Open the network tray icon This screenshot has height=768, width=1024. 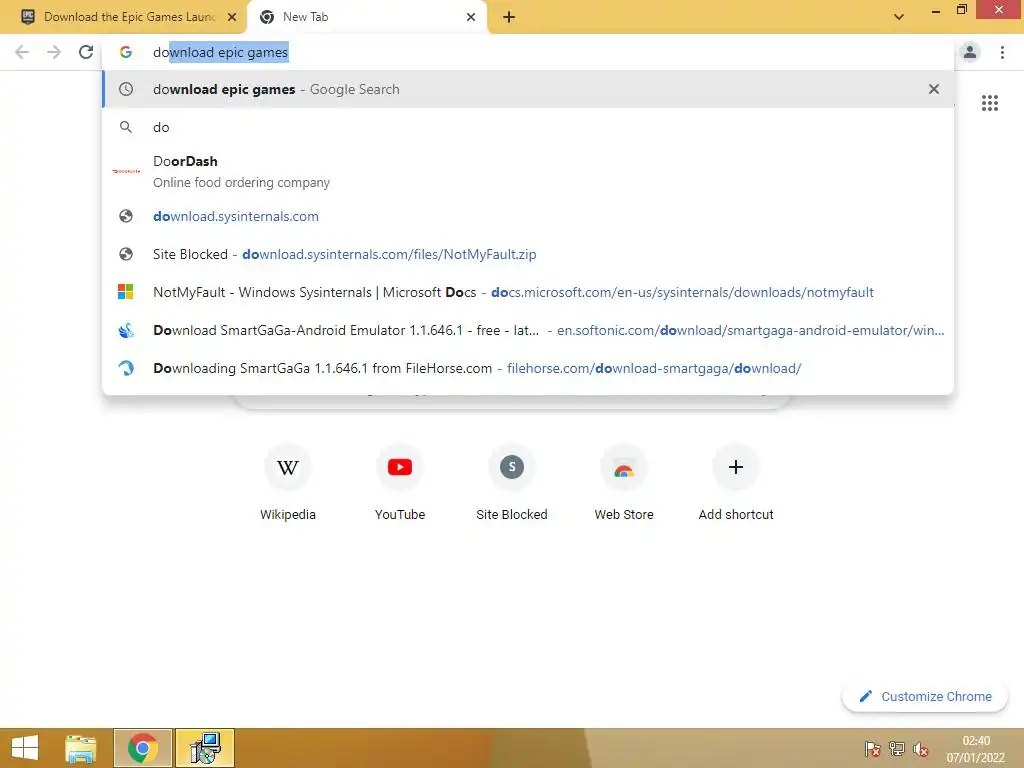(x=897, y=749)
